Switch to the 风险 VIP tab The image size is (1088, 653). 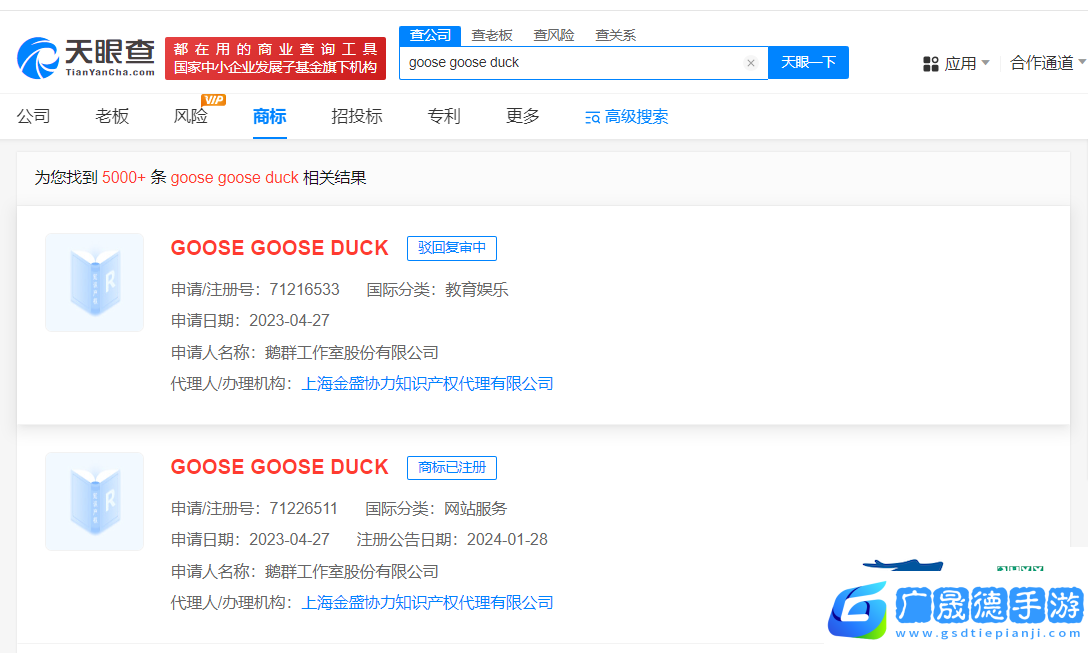[191, 116]
